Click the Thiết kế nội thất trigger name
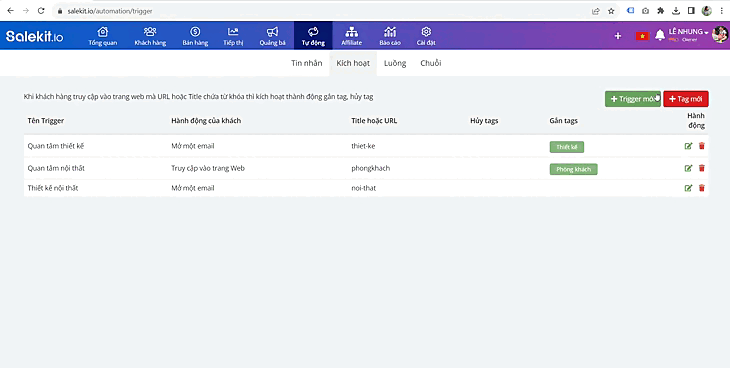 [x=53, y=188]
